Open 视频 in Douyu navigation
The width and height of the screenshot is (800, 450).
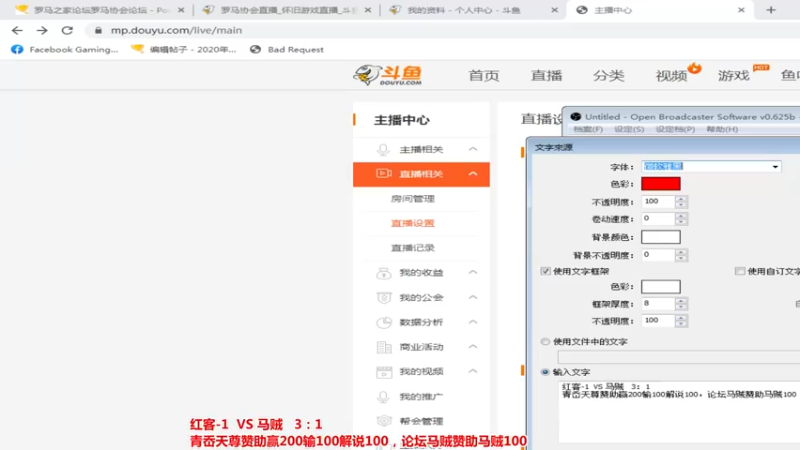[671, 76]
